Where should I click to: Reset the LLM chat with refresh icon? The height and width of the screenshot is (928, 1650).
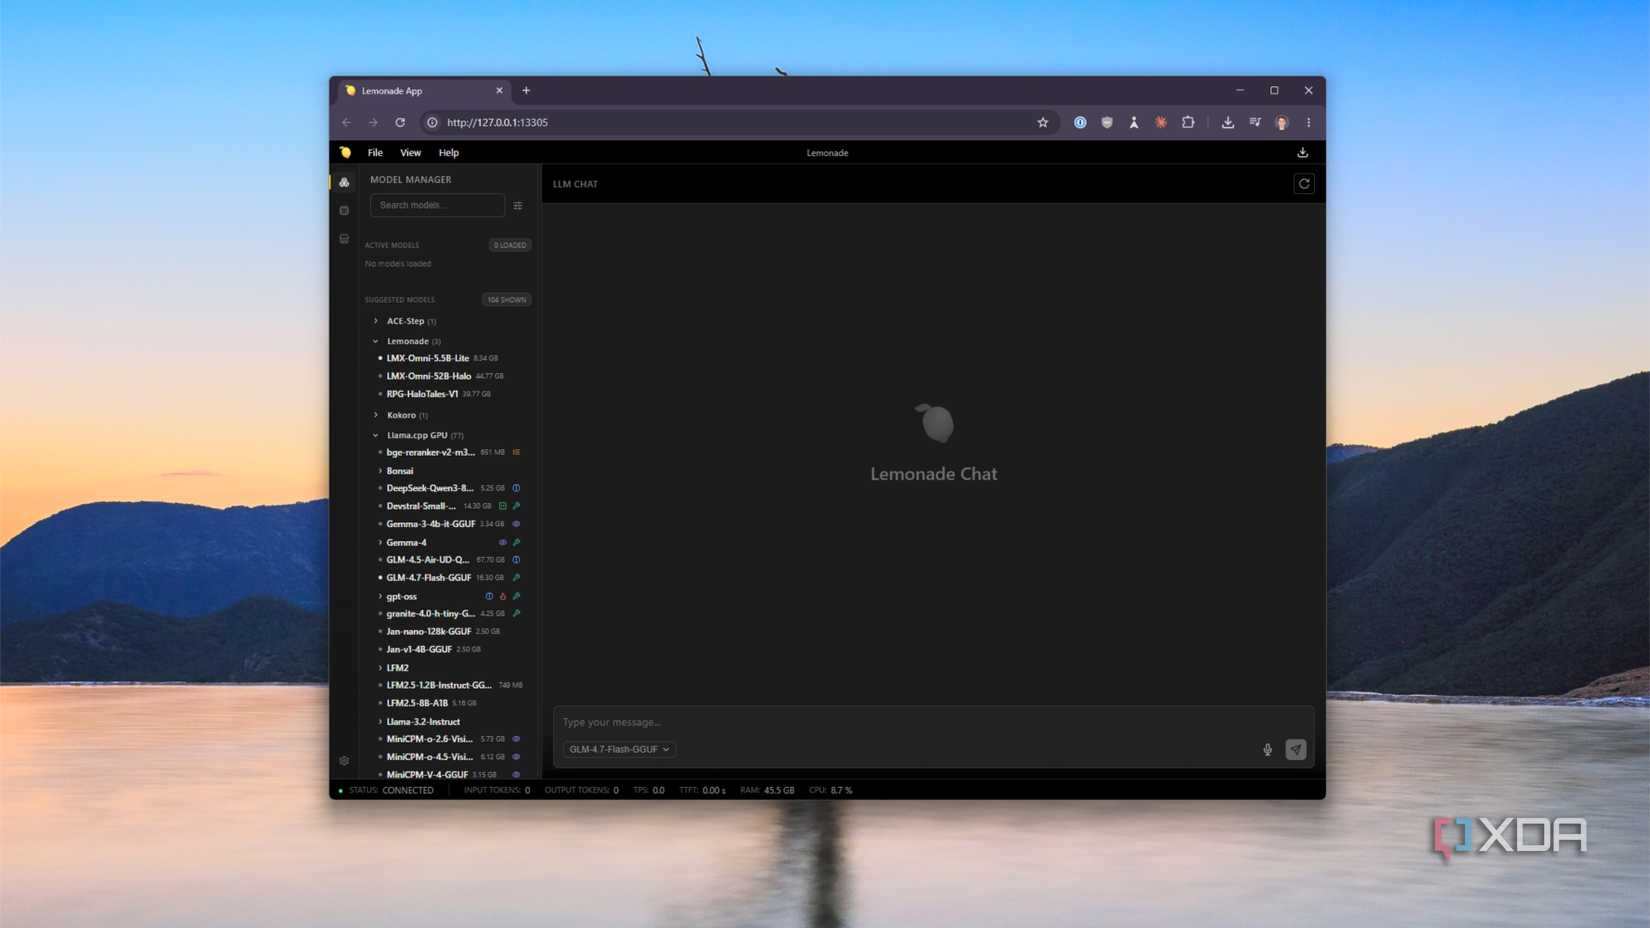(1304, 184)
